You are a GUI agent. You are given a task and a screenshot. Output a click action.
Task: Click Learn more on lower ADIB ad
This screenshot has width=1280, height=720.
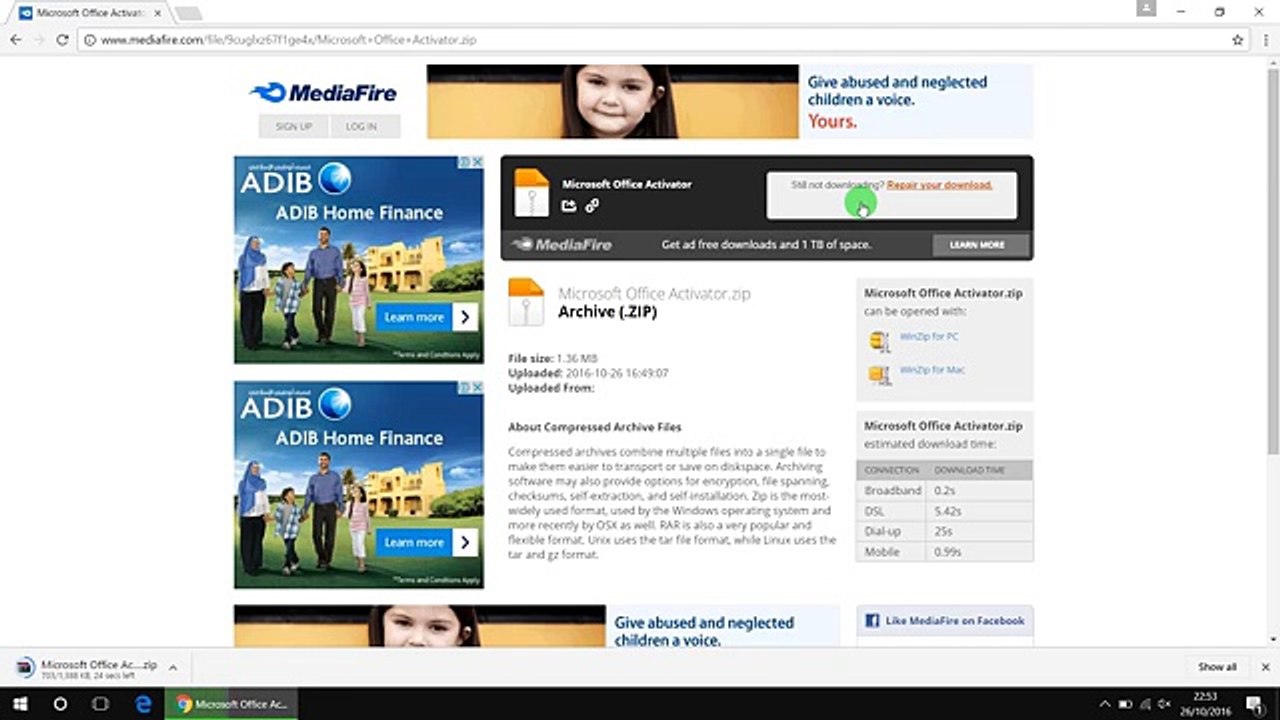(x=427, y=542)
